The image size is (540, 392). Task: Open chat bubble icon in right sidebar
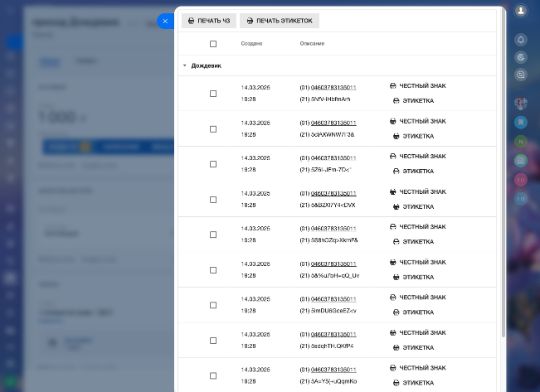pos(521,74)
